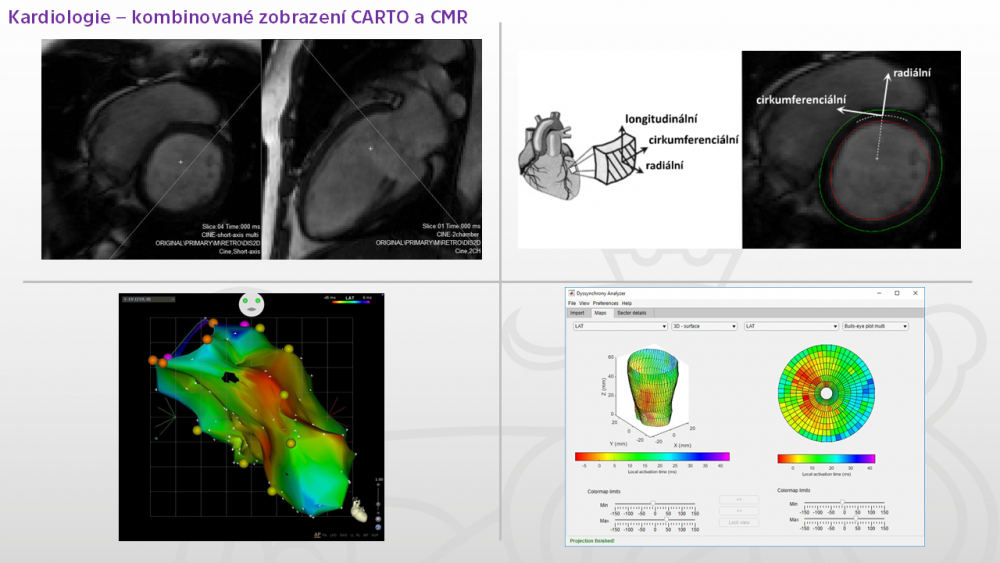Click the center of the bulls-eye plot
This screenshot has height=563, width=1000.
click(826, 394)
